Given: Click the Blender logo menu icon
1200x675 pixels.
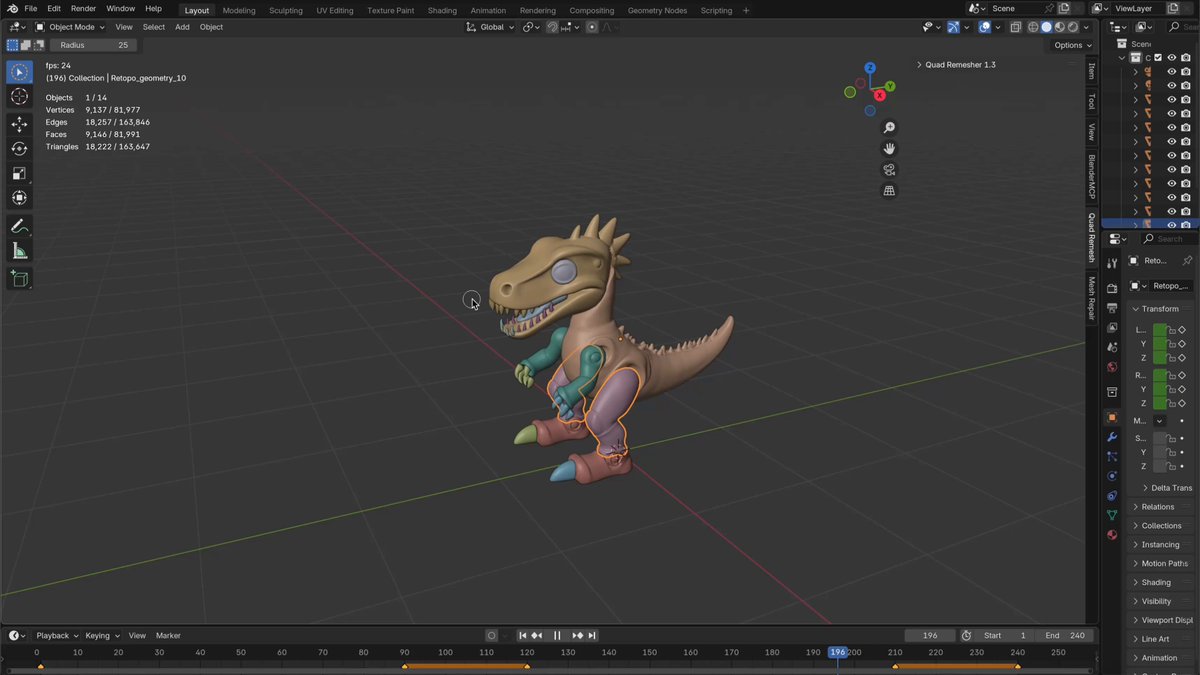Looking at the screenshot, I should tap(11, 9).
